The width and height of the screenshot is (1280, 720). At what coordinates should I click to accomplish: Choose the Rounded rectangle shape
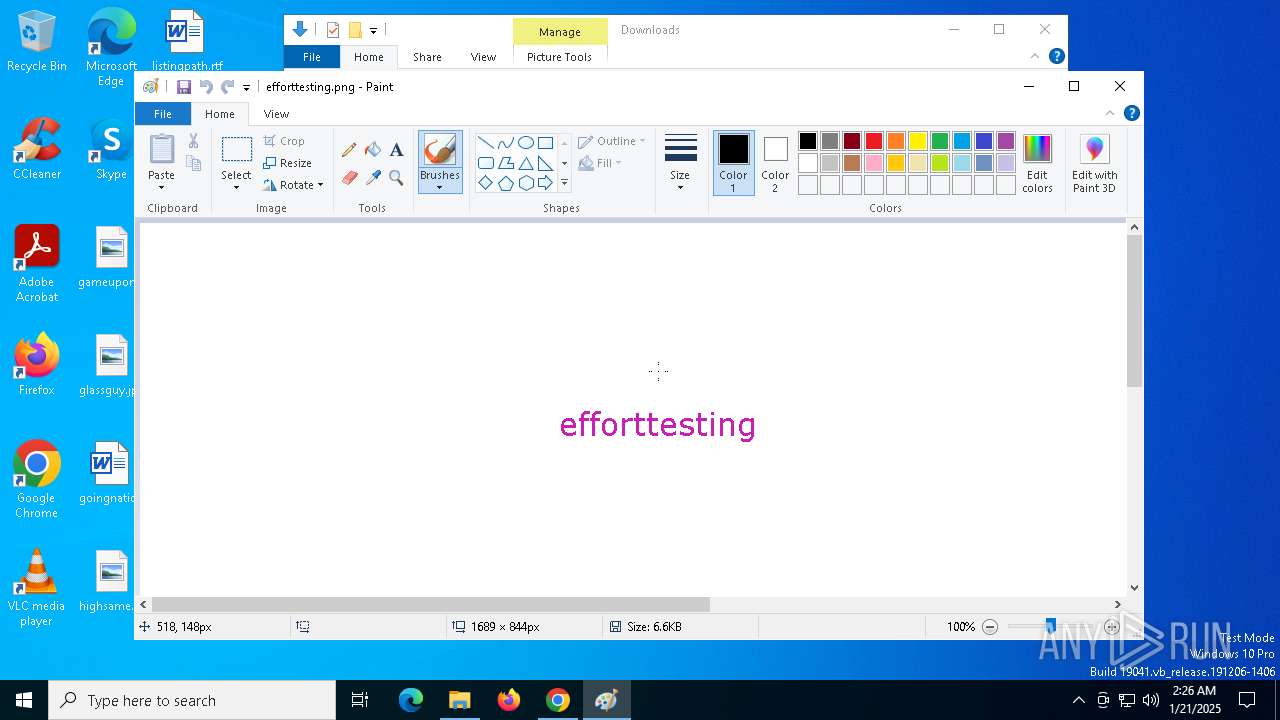(x=485, y=163)
